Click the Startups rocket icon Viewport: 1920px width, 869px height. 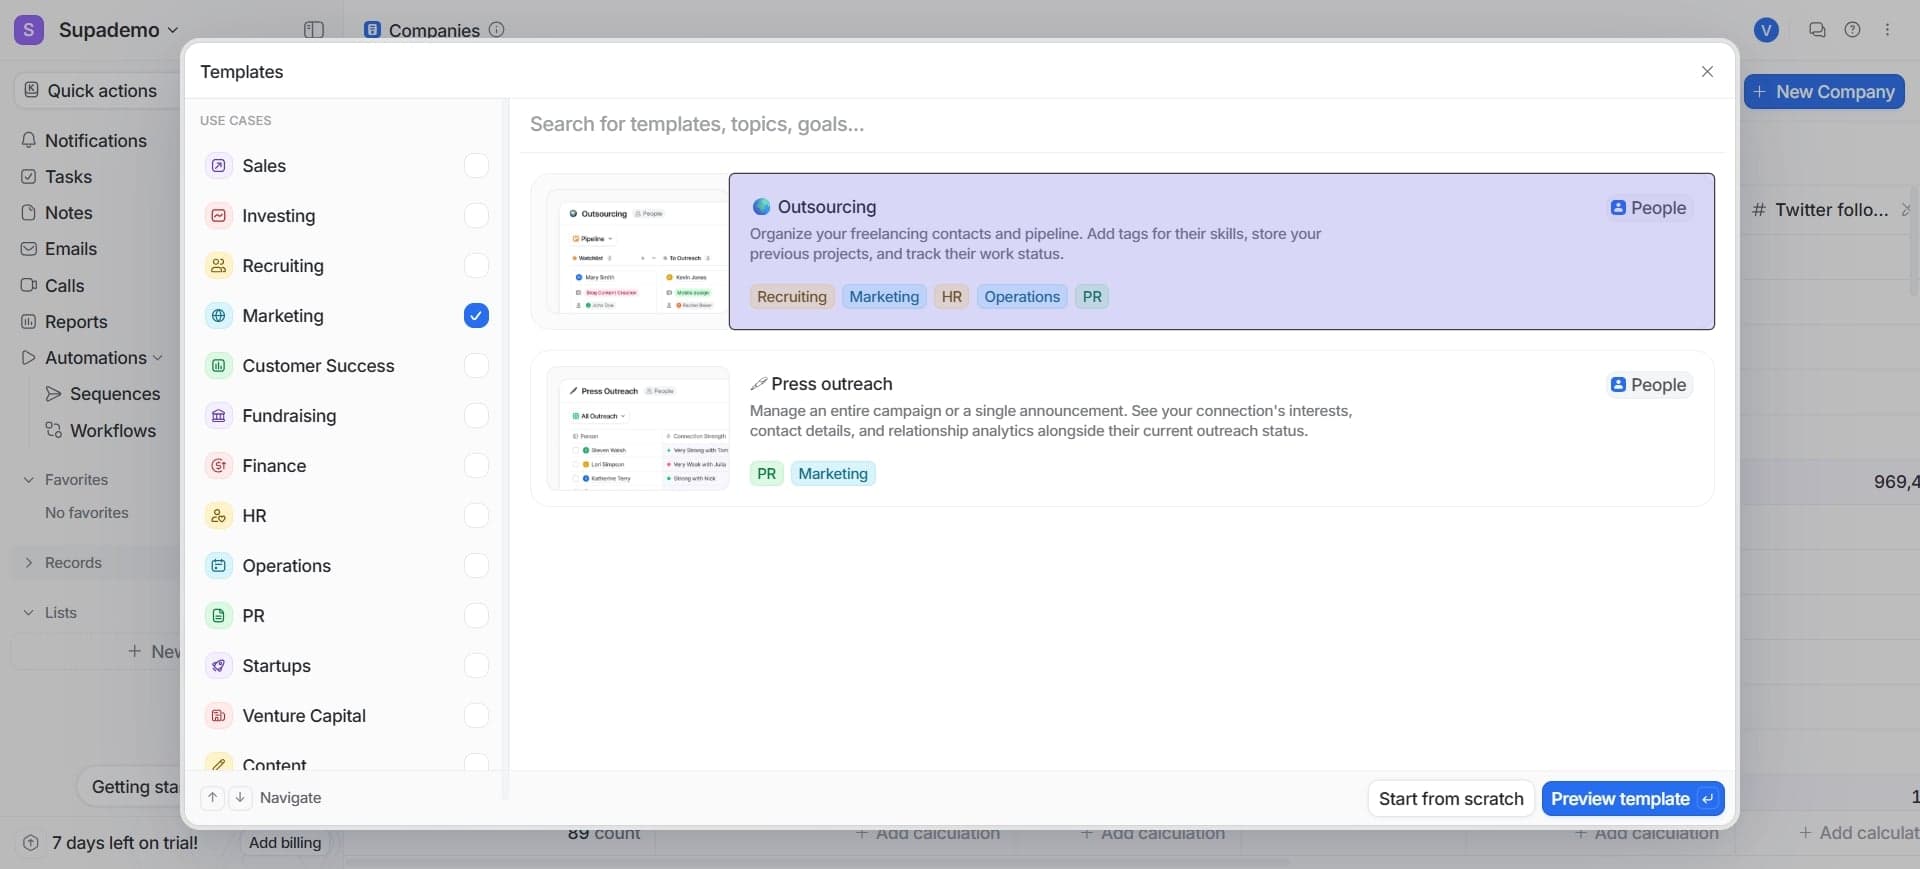[218, 666]
